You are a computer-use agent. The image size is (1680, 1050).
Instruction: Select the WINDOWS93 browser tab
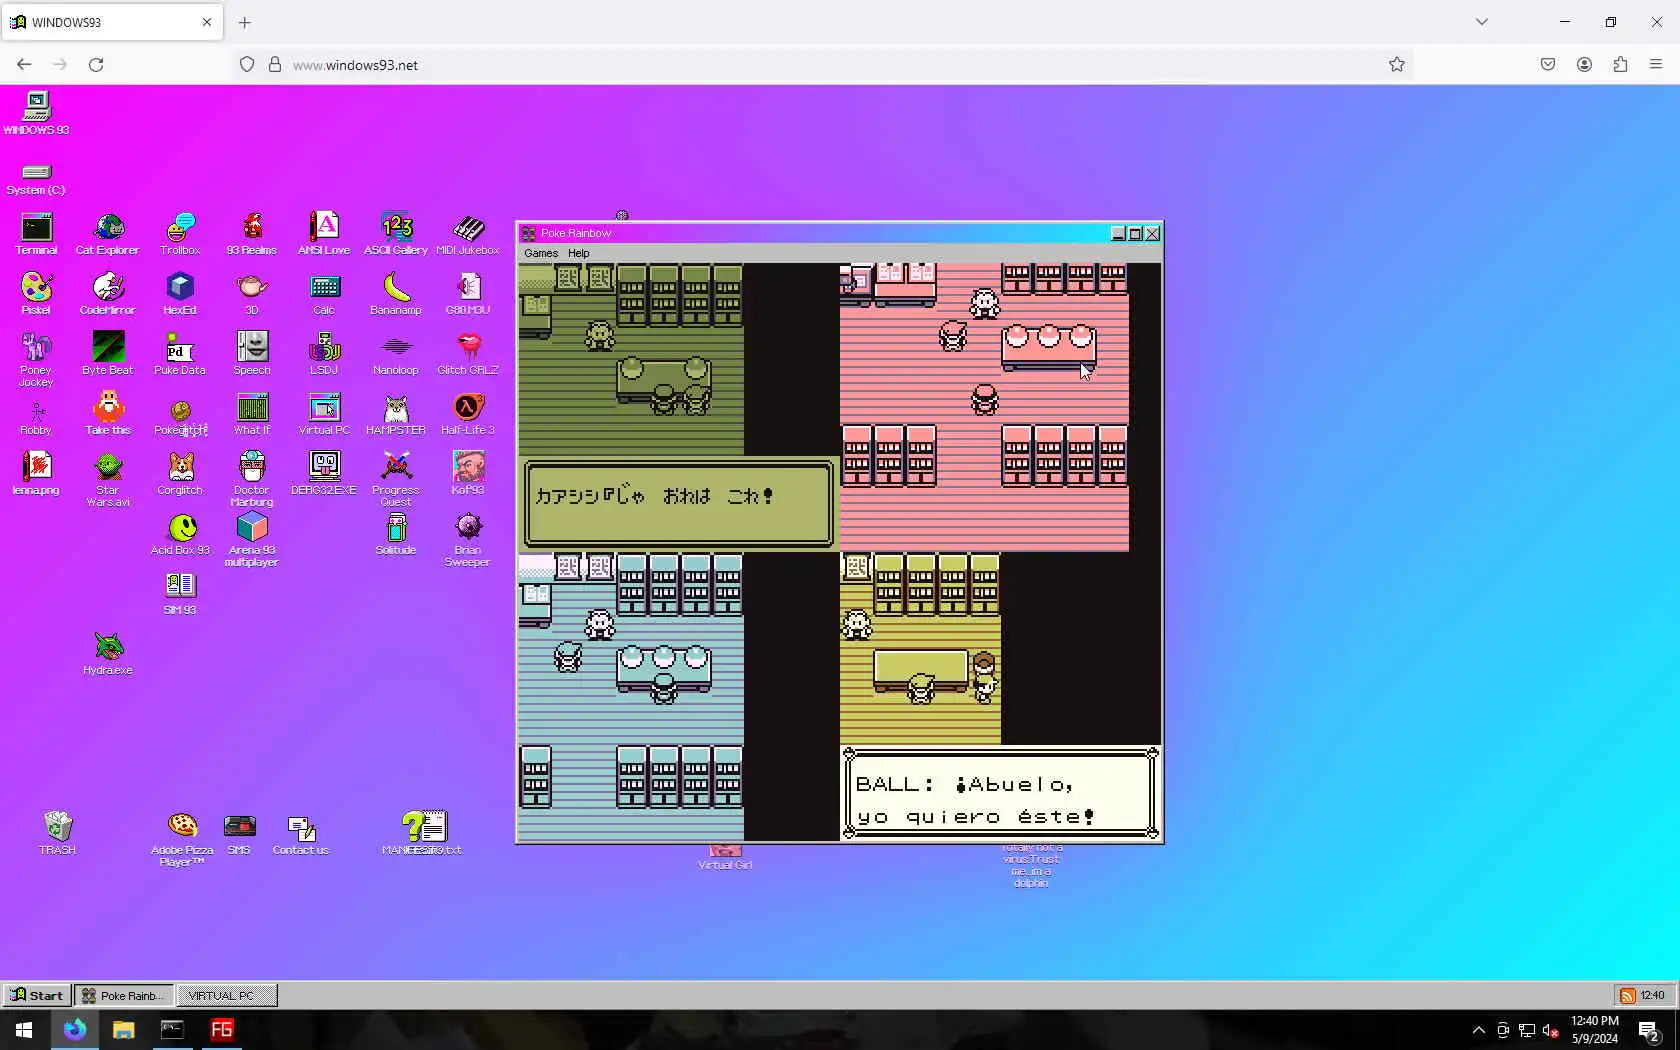(111, 22)
